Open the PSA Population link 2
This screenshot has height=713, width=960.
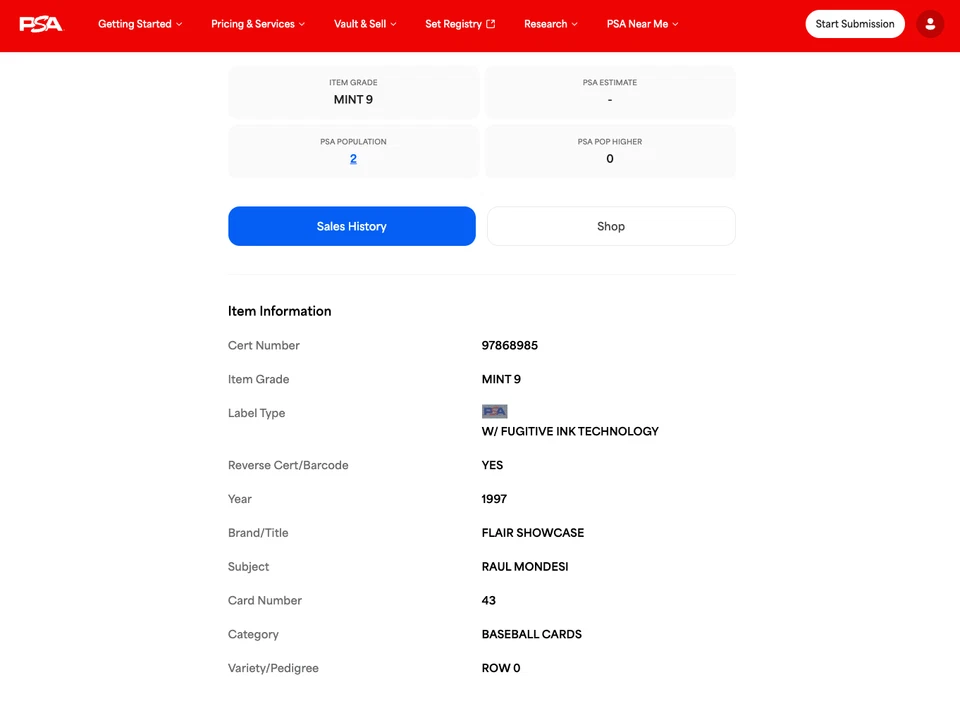click(353, 159)
